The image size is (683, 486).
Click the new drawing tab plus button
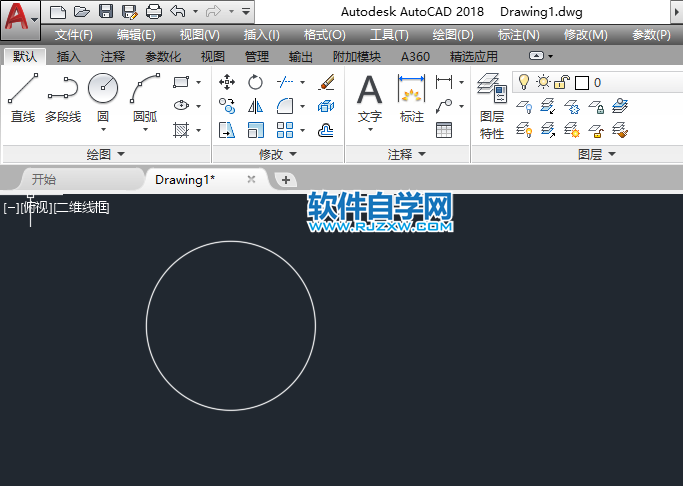286,180
